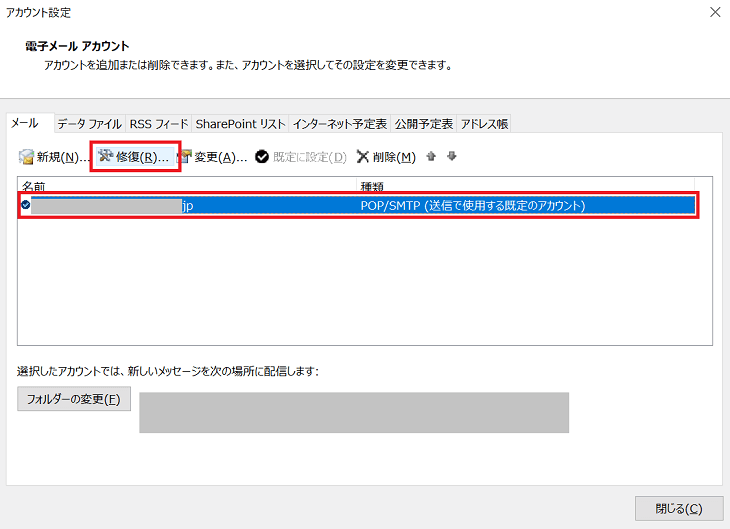Switch to SharePoint リスト tab
Screen dimensions: 730x529
(240, 124)
